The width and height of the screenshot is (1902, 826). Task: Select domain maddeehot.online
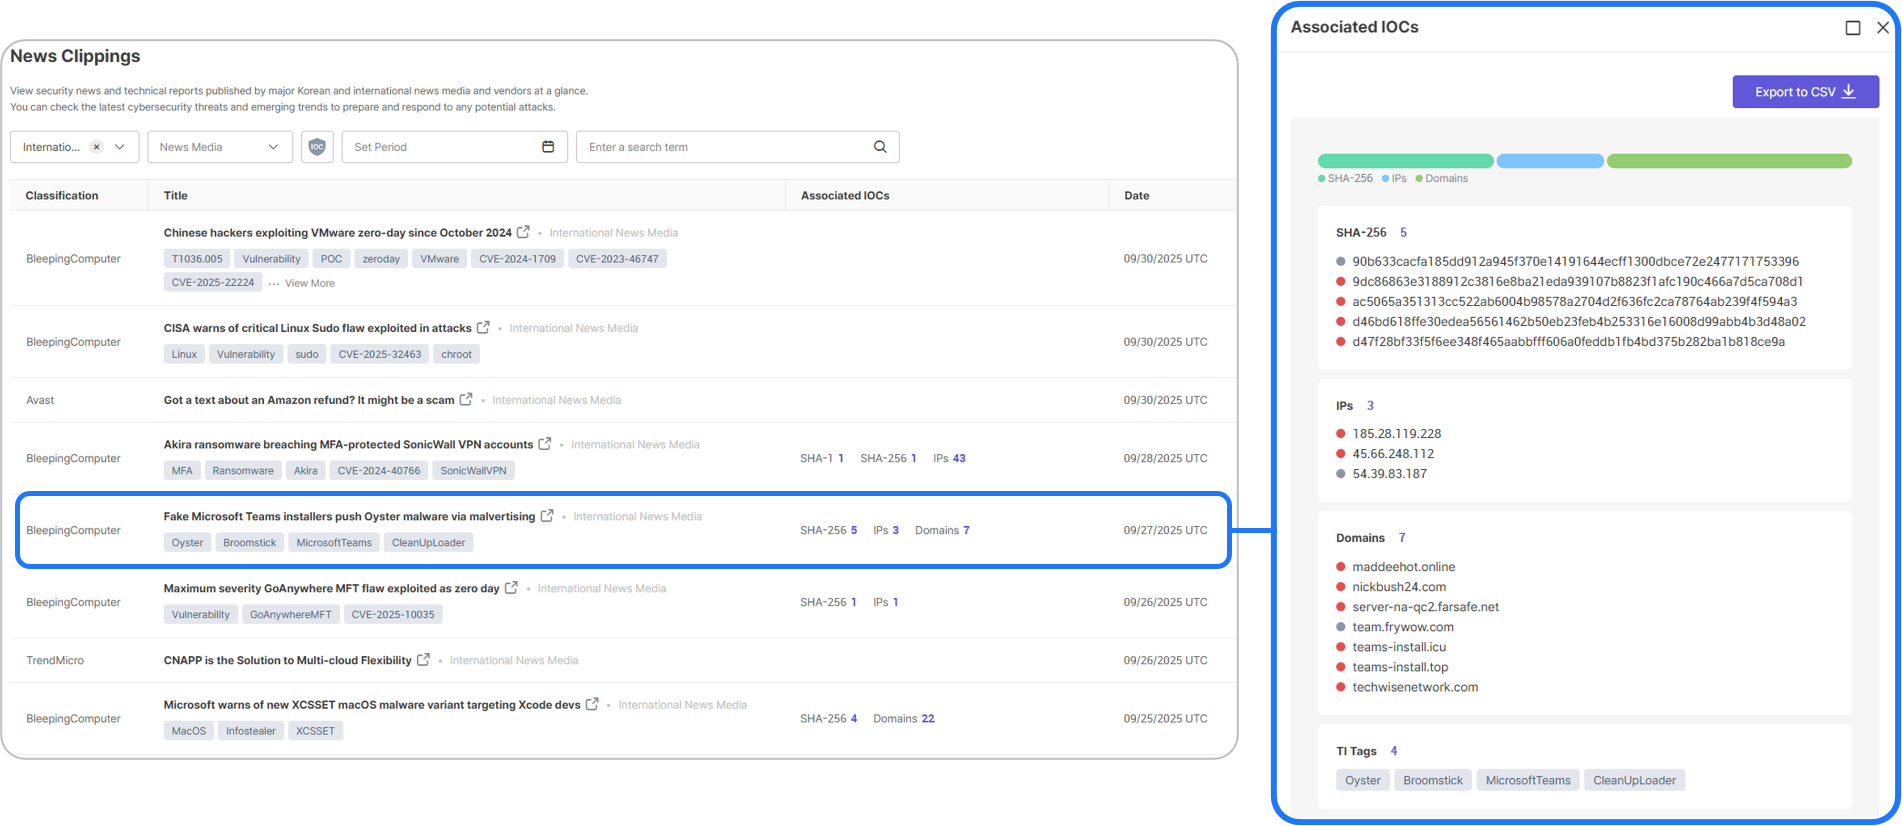(x=1404, y=567)
